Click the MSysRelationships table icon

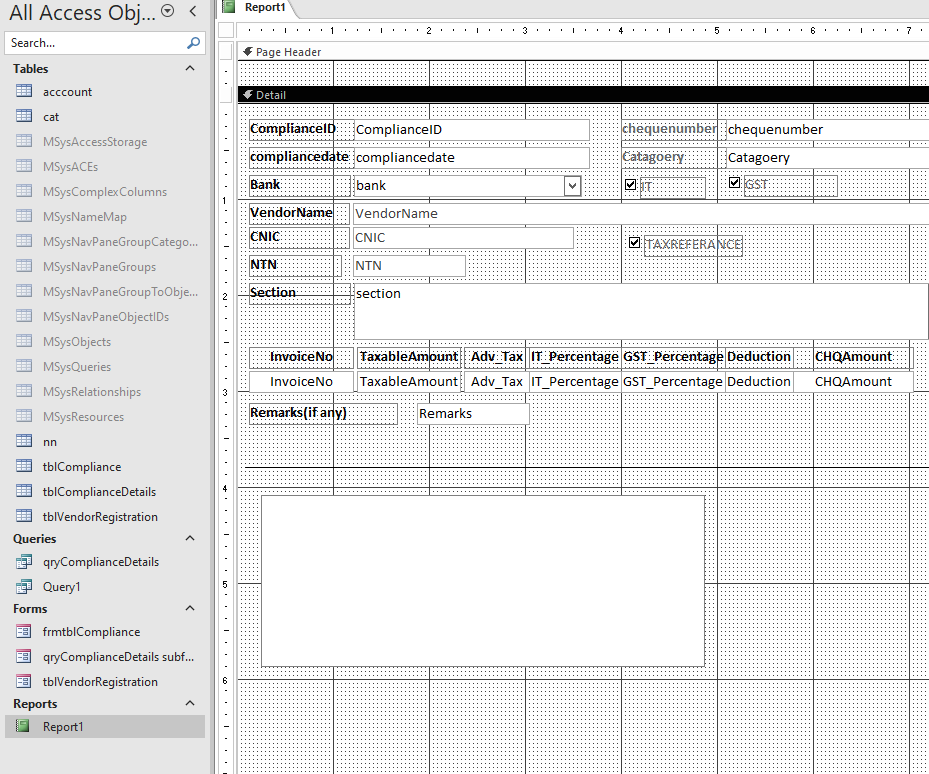[x=24, y=391]
